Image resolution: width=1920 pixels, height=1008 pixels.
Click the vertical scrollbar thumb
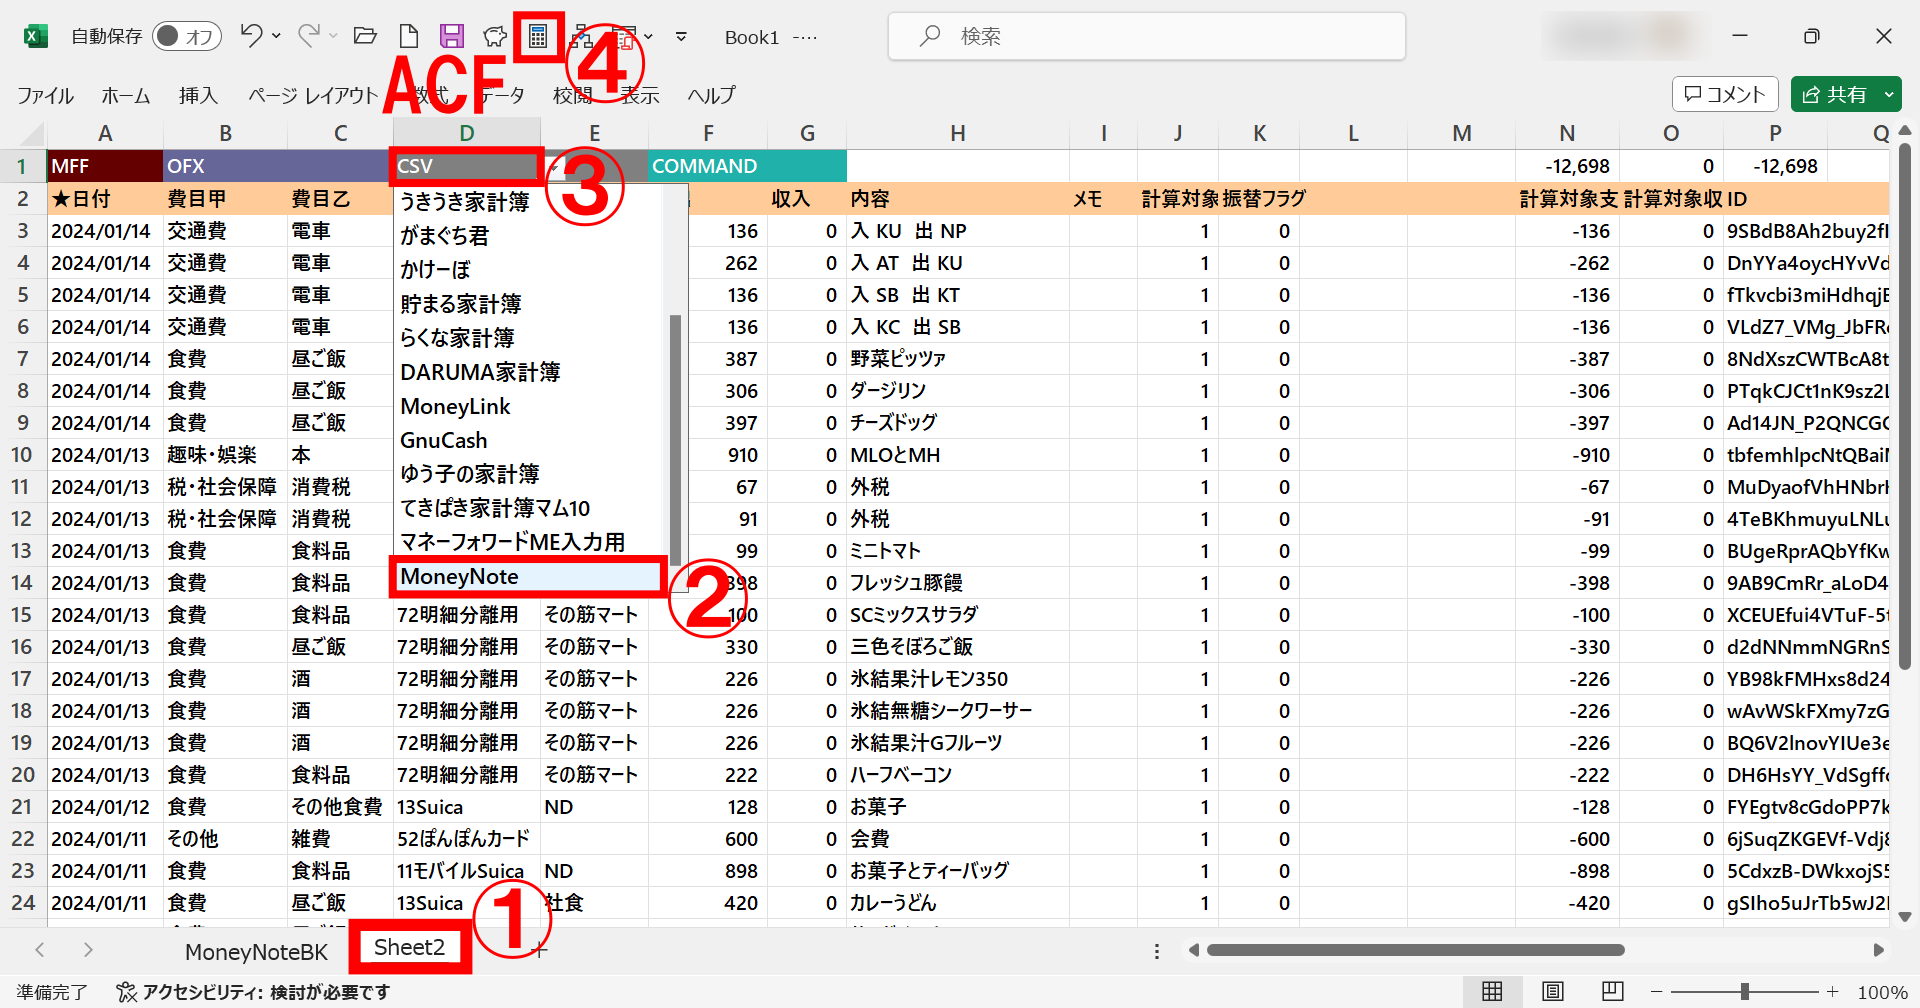1905,407
